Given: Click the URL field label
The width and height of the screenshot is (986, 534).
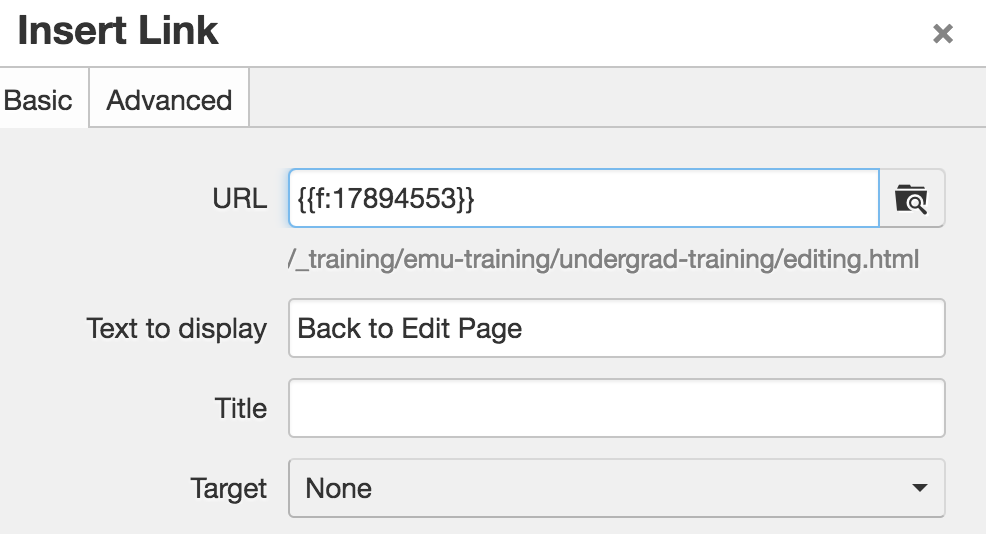Looking at the screenshot, I should click(x=240, y=198).
